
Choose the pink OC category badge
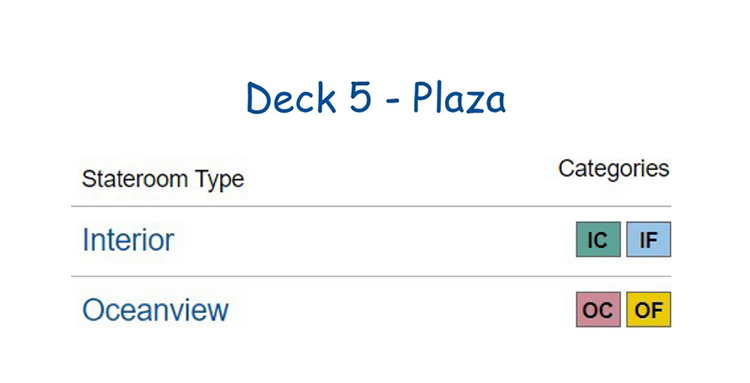[x=598, y=310]
